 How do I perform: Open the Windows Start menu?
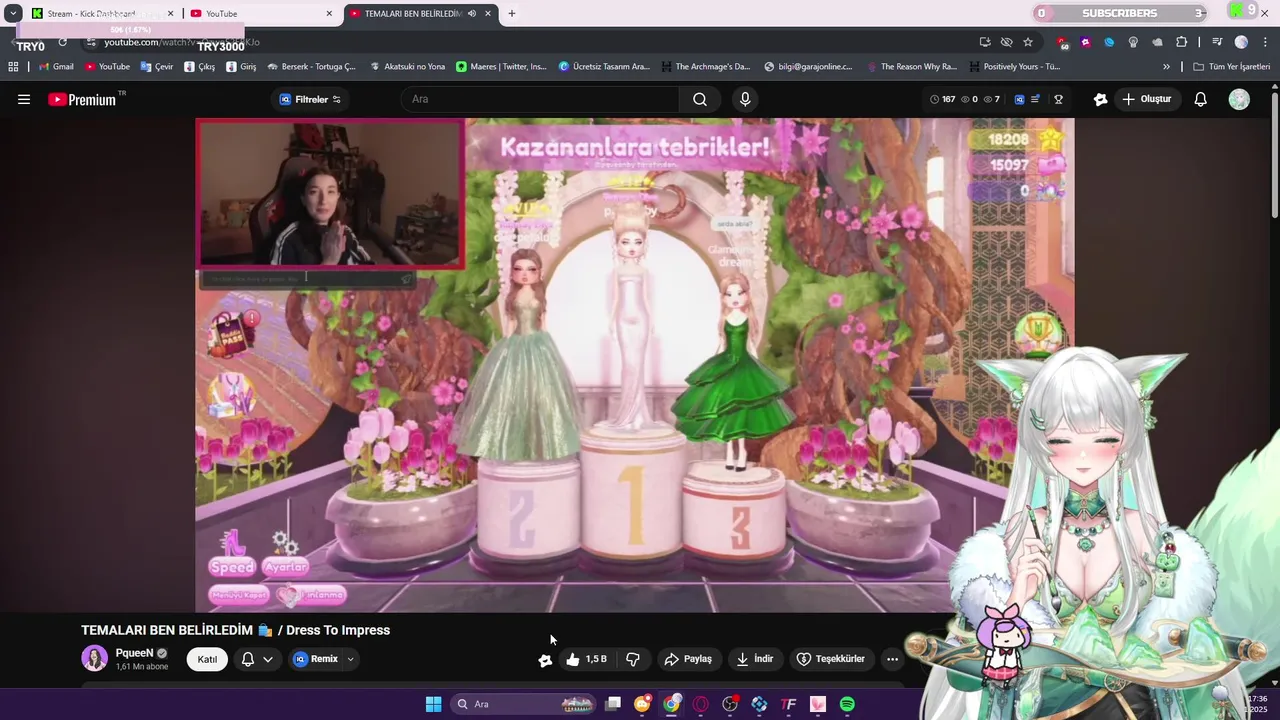tap(433, 704)
